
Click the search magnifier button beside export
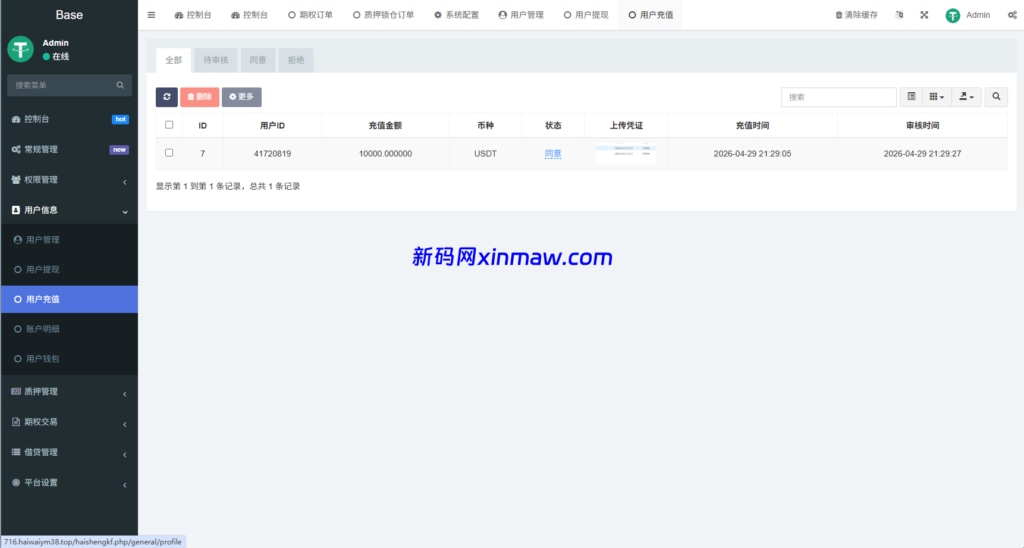tap(996, 97)
